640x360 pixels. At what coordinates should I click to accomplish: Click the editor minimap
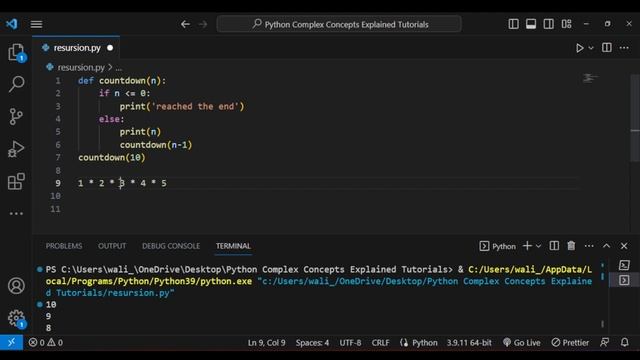[x=589, y=78]
